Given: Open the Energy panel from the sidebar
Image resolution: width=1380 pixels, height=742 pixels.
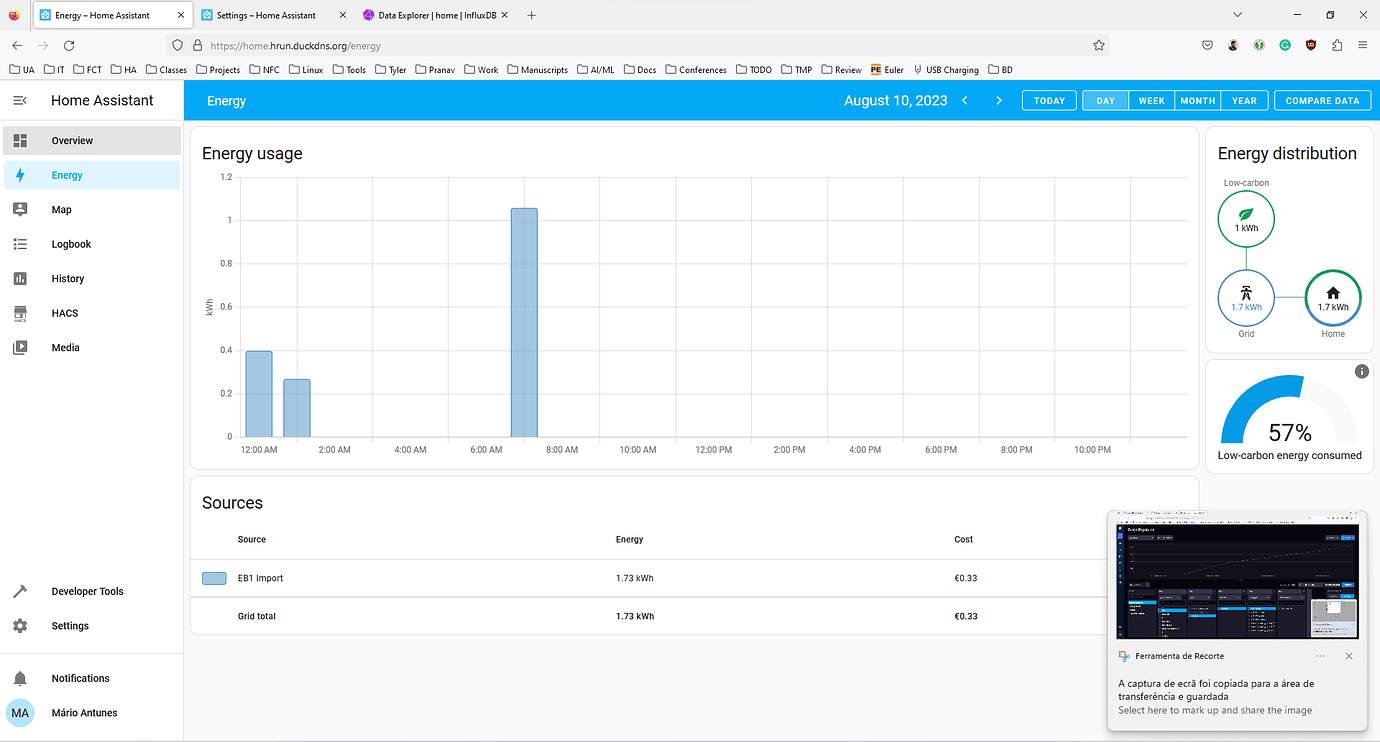Looking at the screenshot, I should pos(69,174).
